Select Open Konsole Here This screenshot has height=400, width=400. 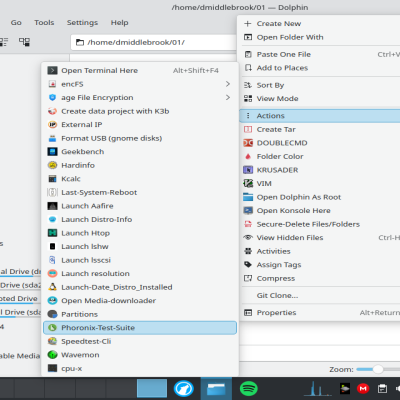(x=320, y=211)
